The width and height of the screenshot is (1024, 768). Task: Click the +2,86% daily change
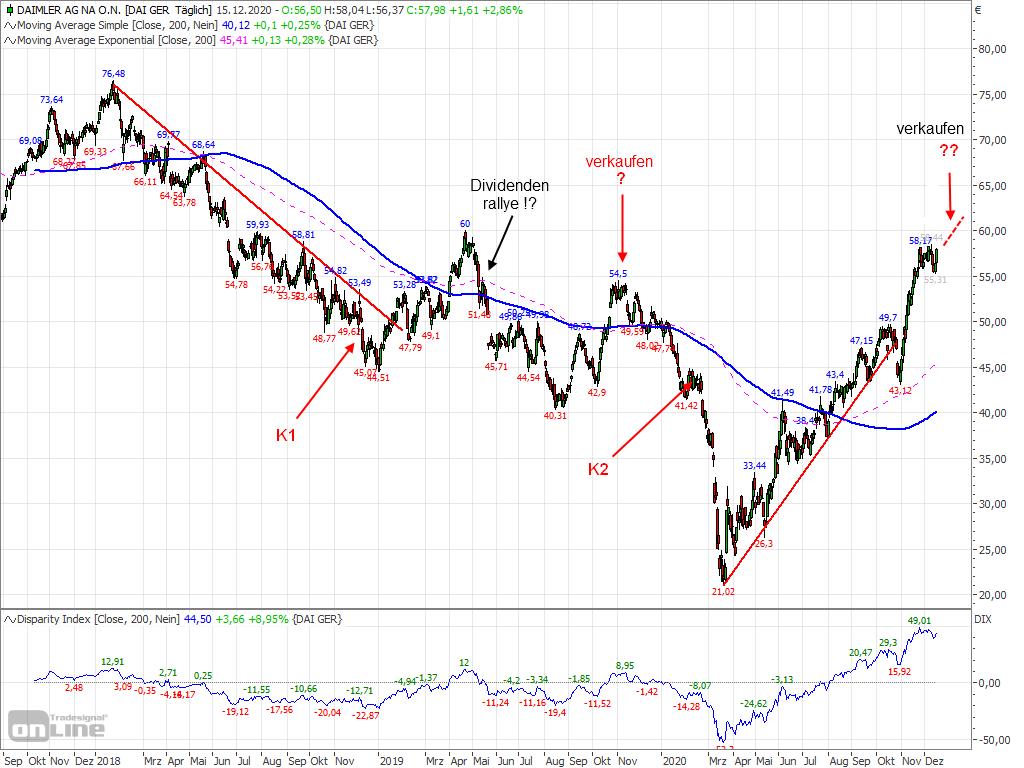pos(500,10)
